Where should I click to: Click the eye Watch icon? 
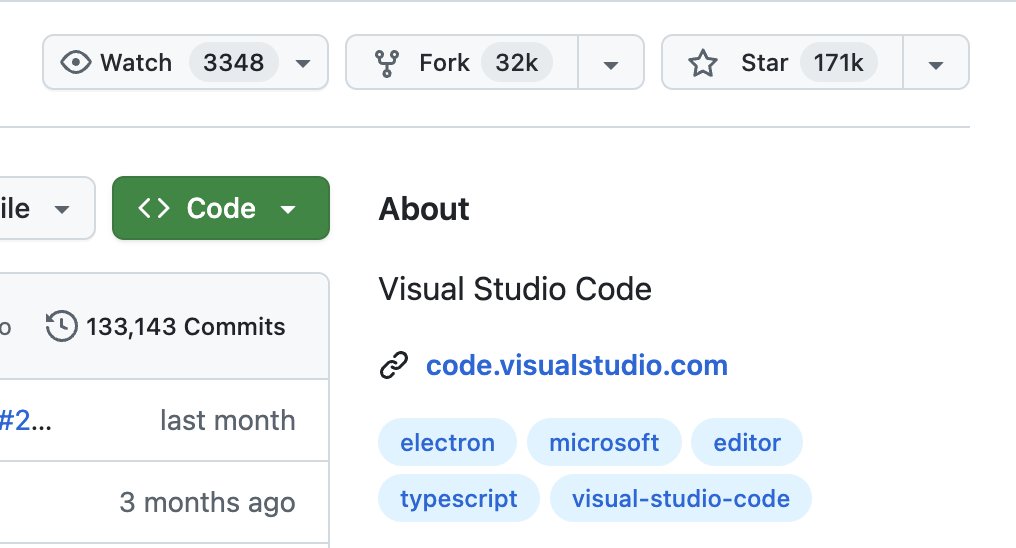[75, 63]
